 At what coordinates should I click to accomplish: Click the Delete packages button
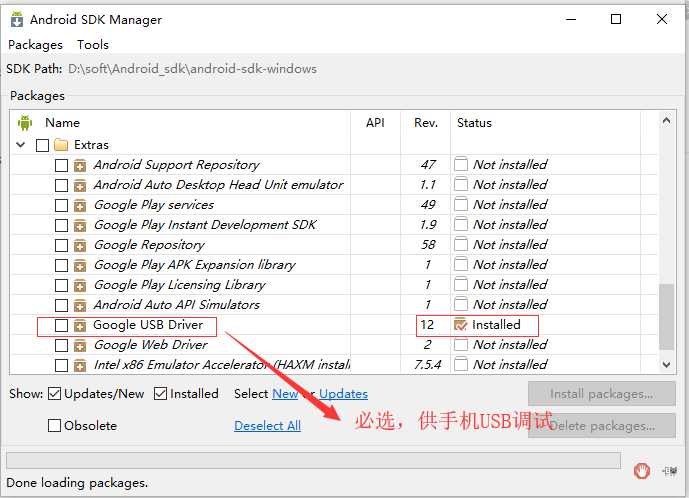(602, 425)
